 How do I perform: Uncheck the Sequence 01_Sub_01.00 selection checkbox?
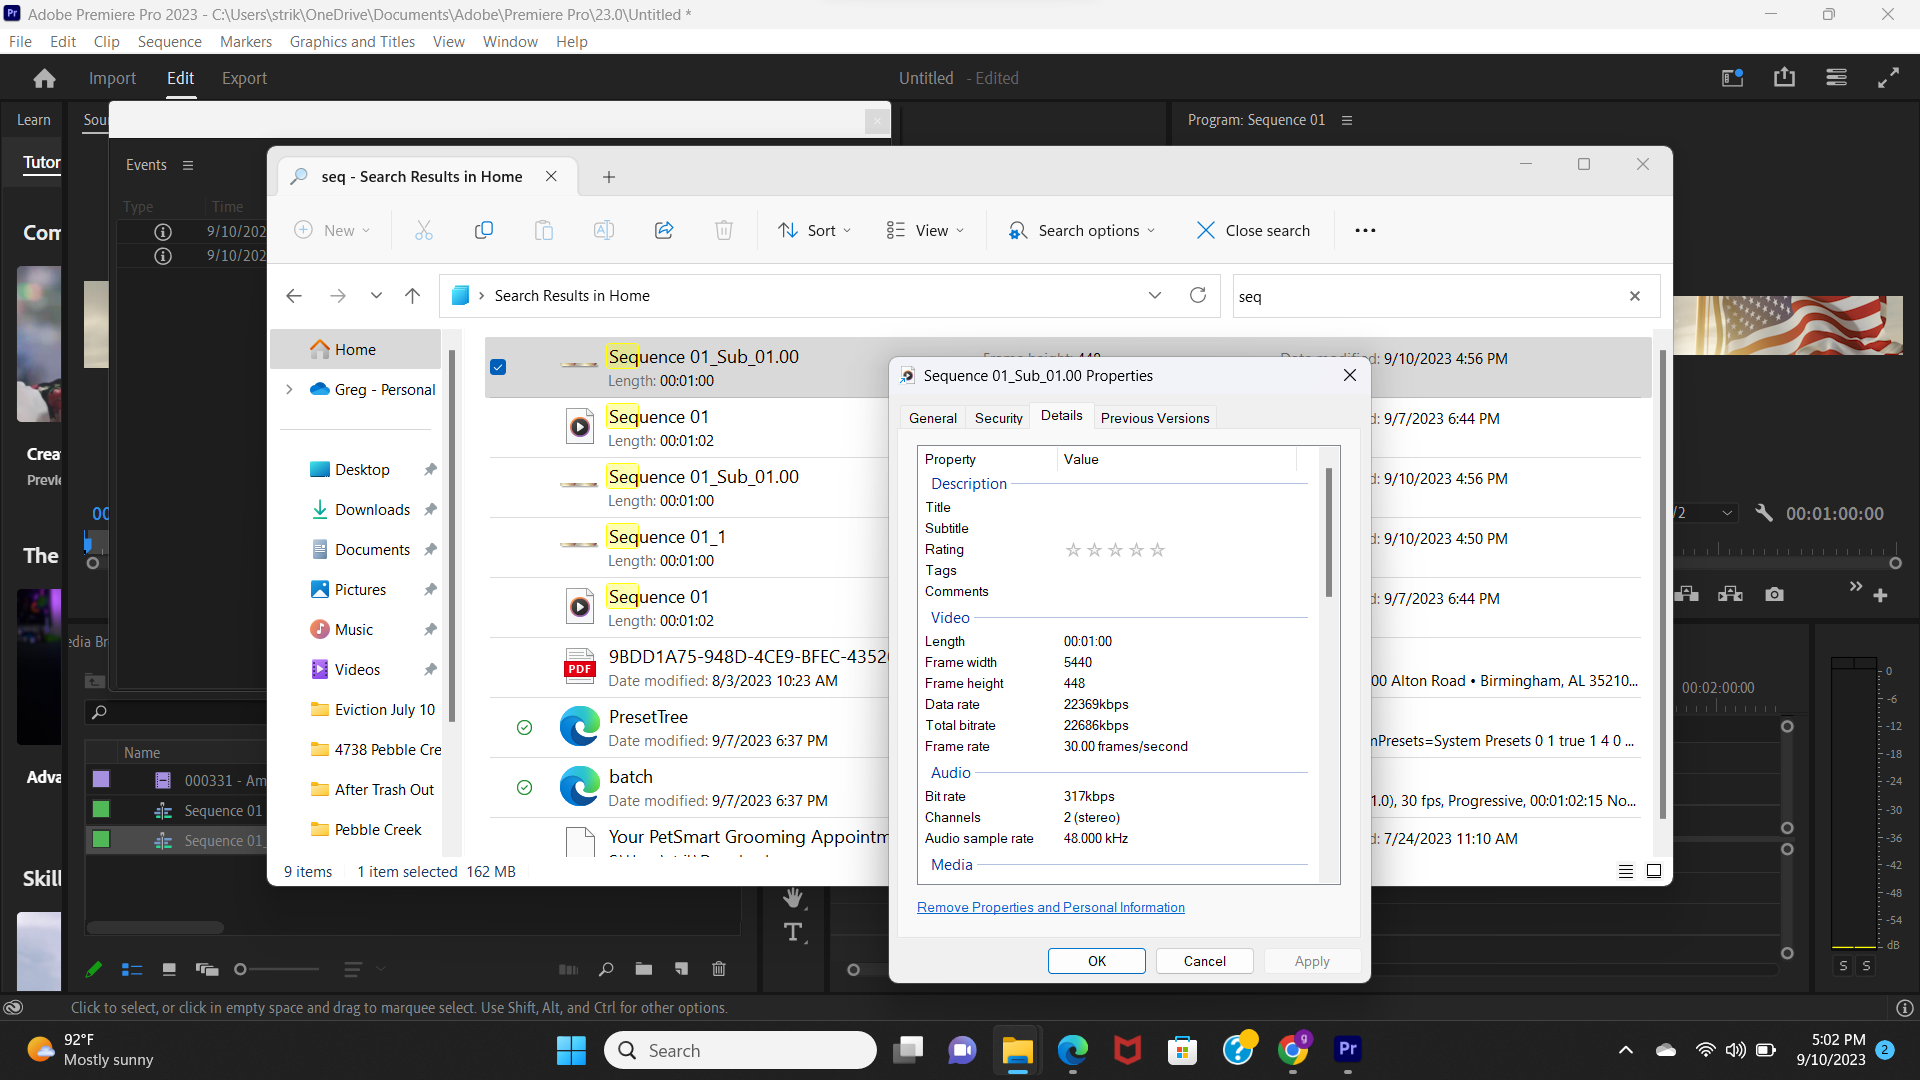(497, 367)
